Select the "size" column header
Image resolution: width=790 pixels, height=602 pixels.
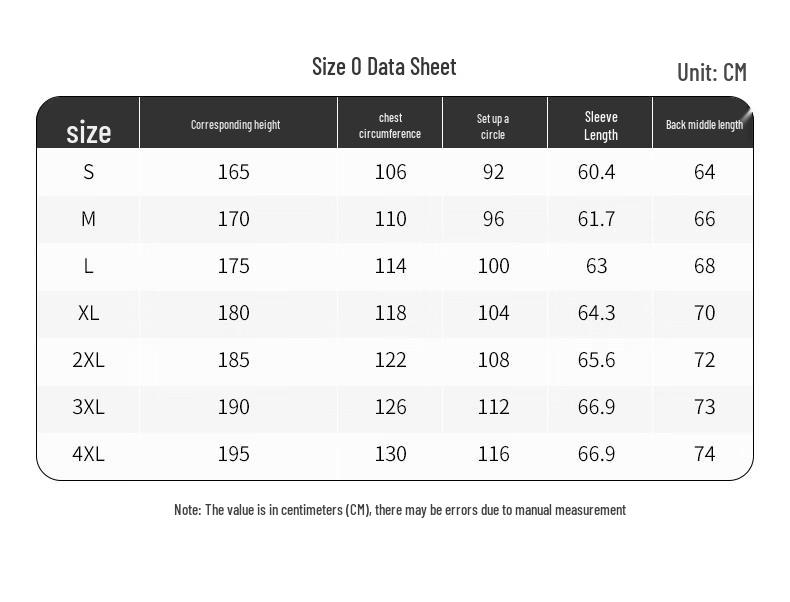pyautogui.click(x=88, y=132)
